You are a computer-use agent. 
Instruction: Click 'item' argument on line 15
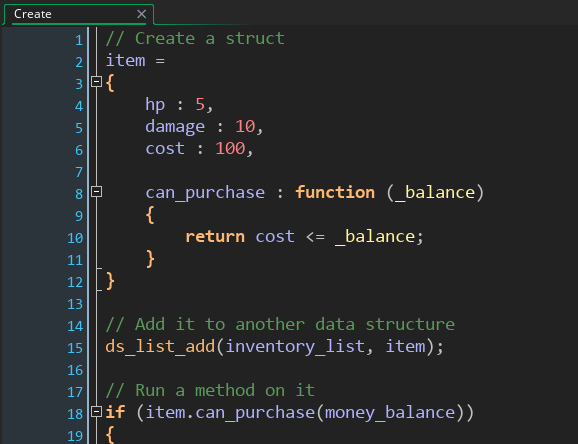(x=405, y=346)
